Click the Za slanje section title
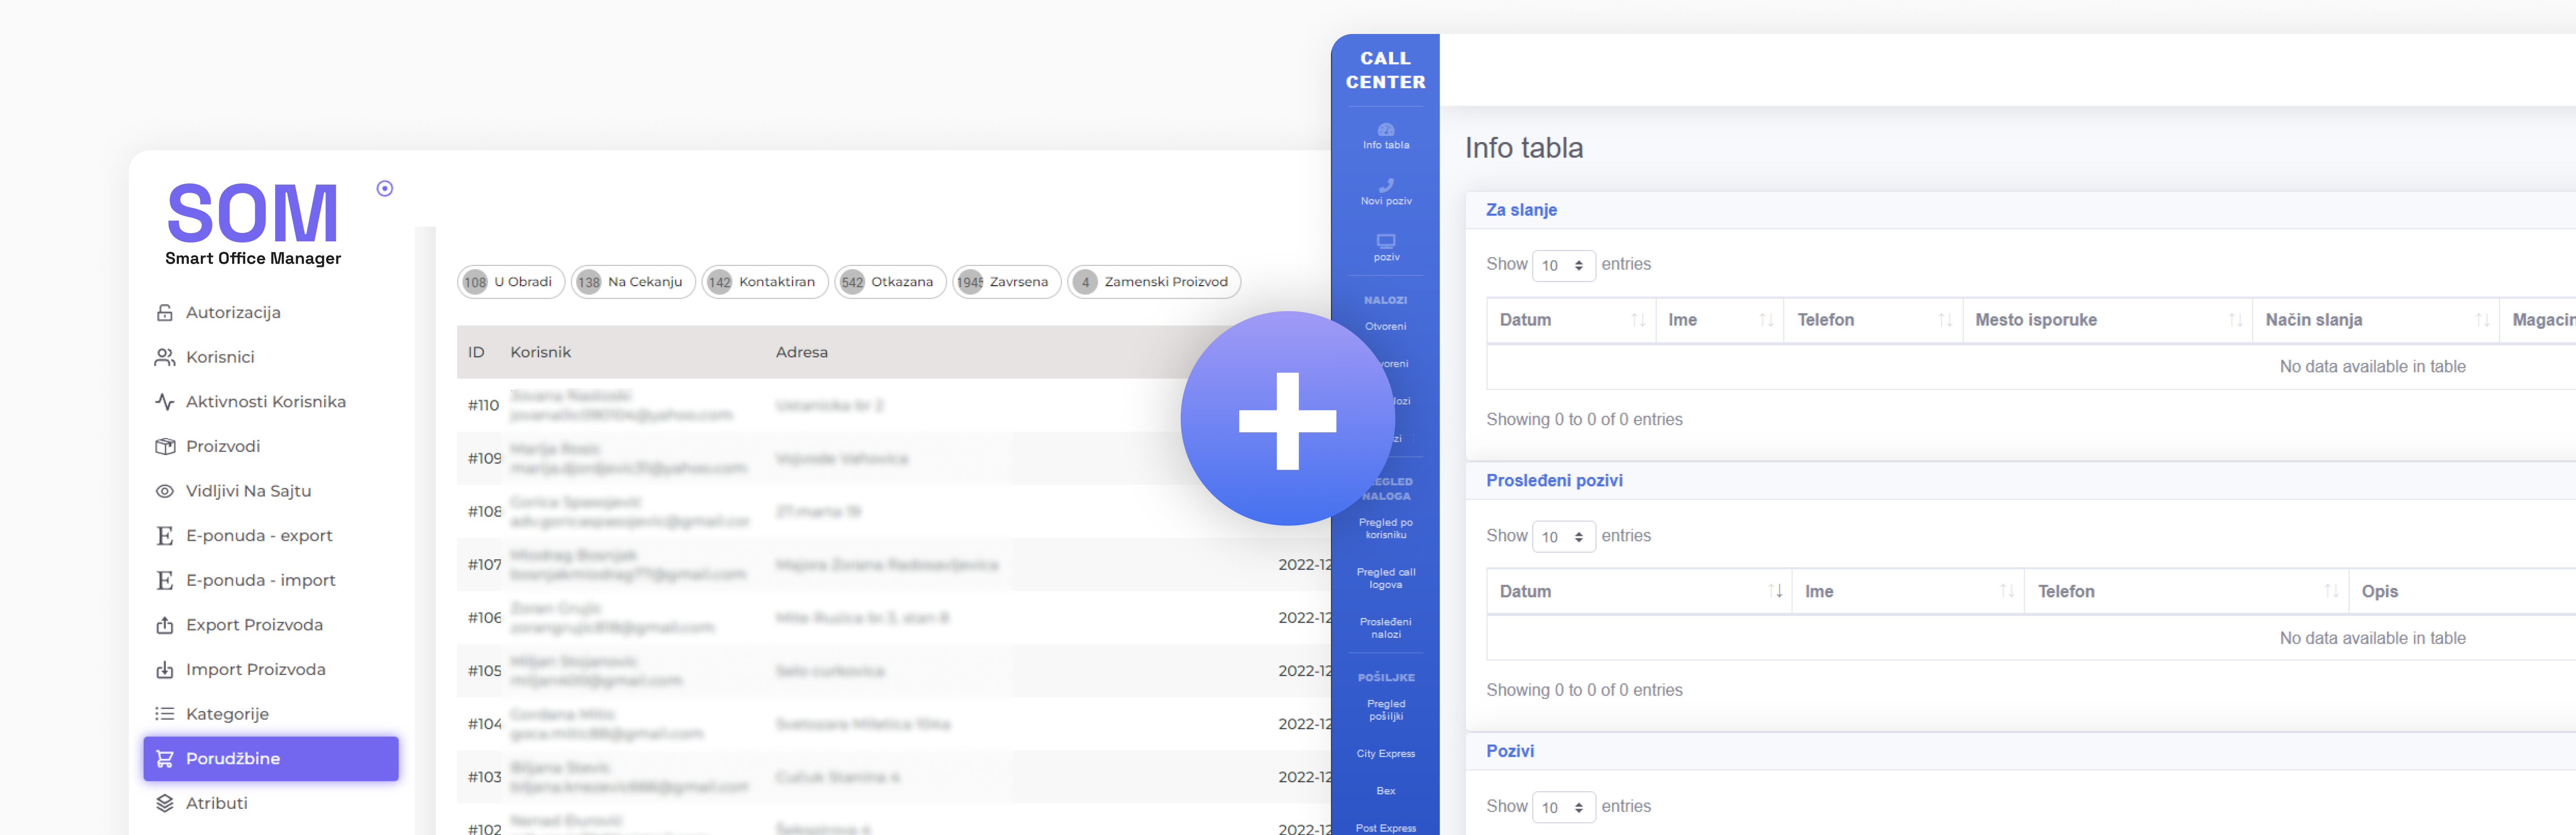 (1521, 210)
